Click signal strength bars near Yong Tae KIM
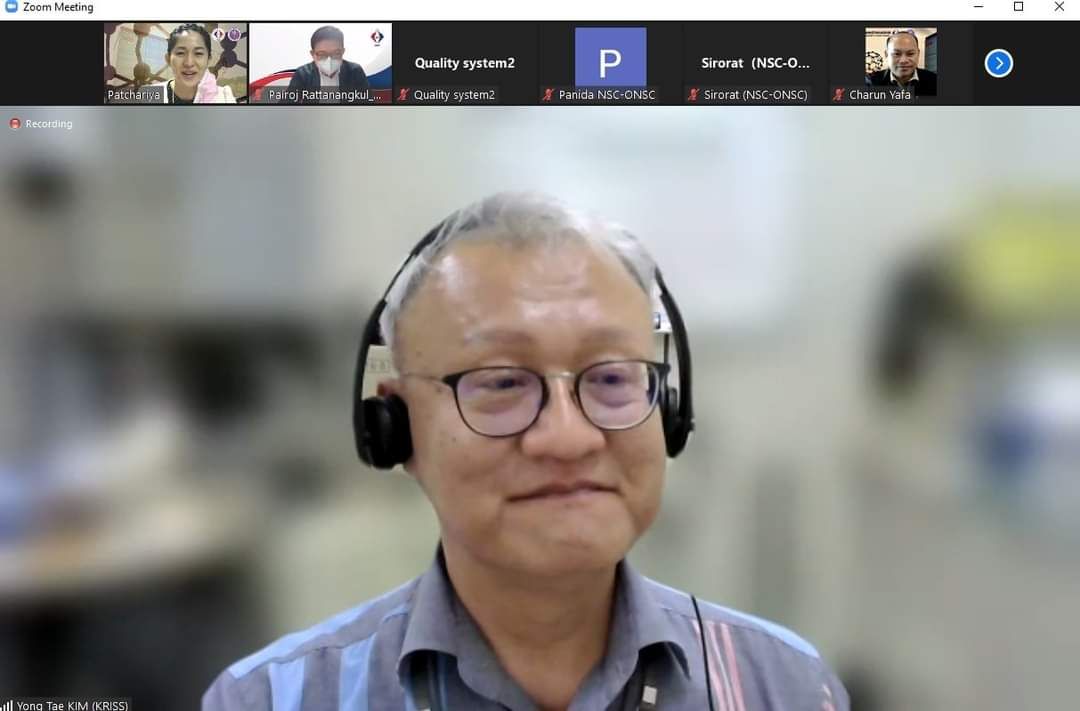 click(x=7, y=705)
